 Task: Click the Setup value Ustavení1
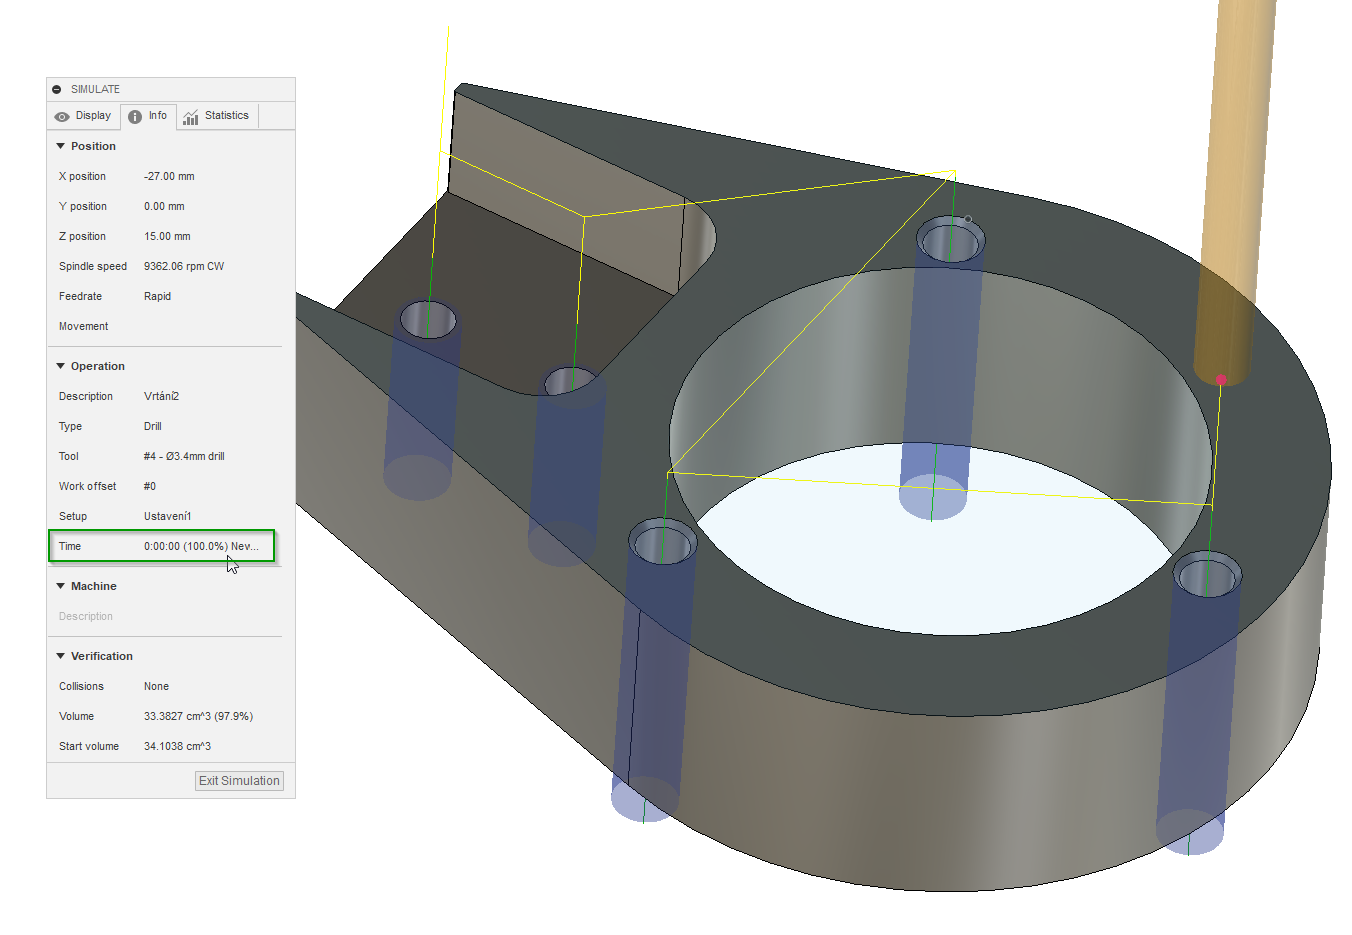[167, 516]
